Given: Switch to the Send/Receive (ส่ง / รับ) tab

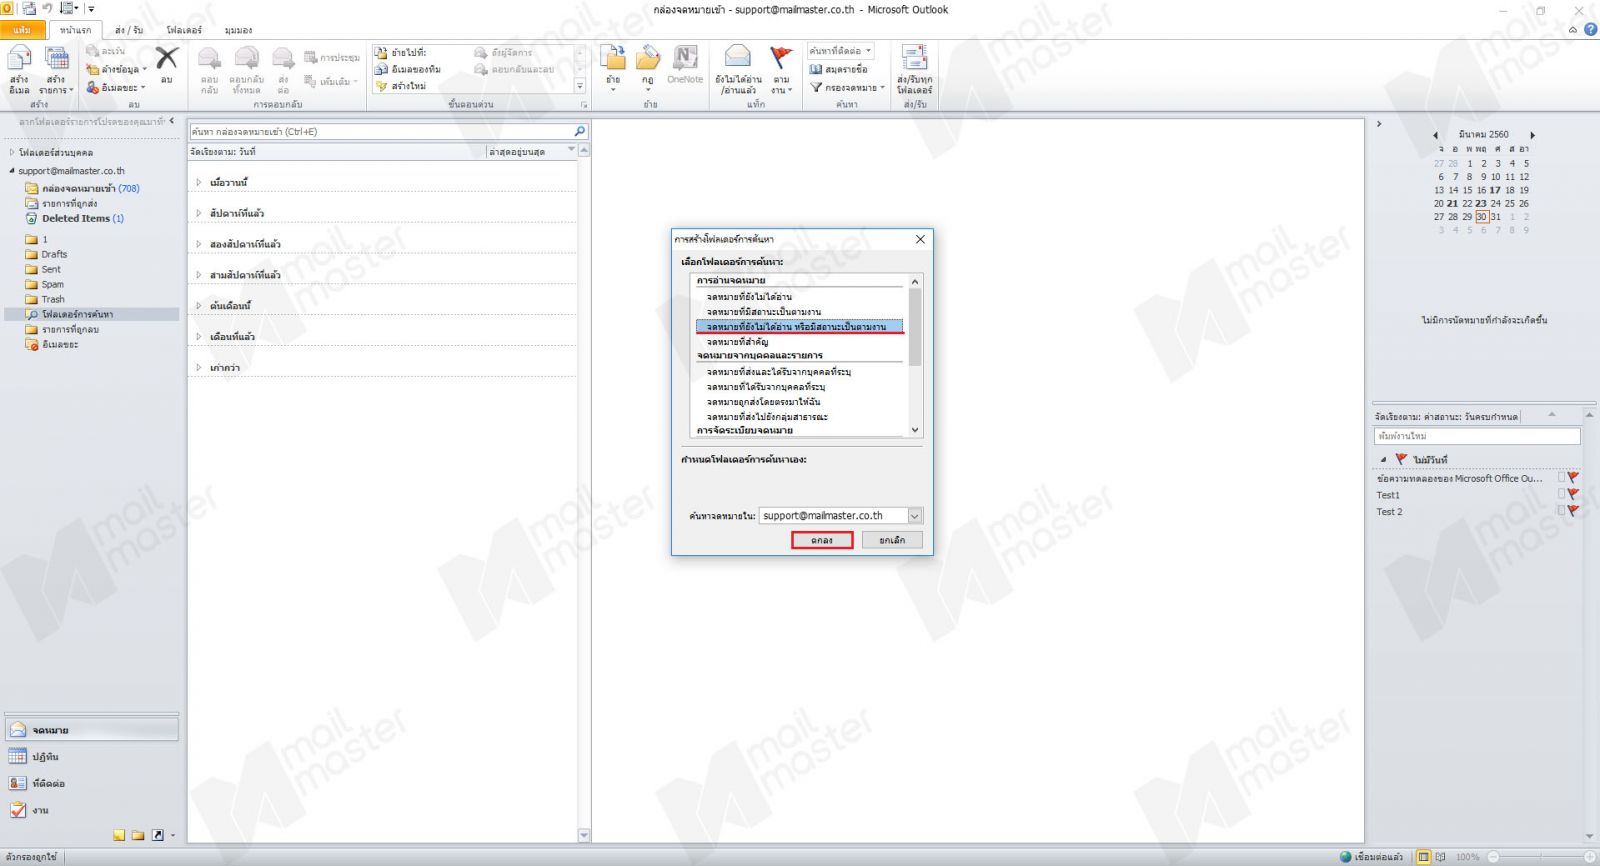Looking at the screenshot, I should click(129, 30).
